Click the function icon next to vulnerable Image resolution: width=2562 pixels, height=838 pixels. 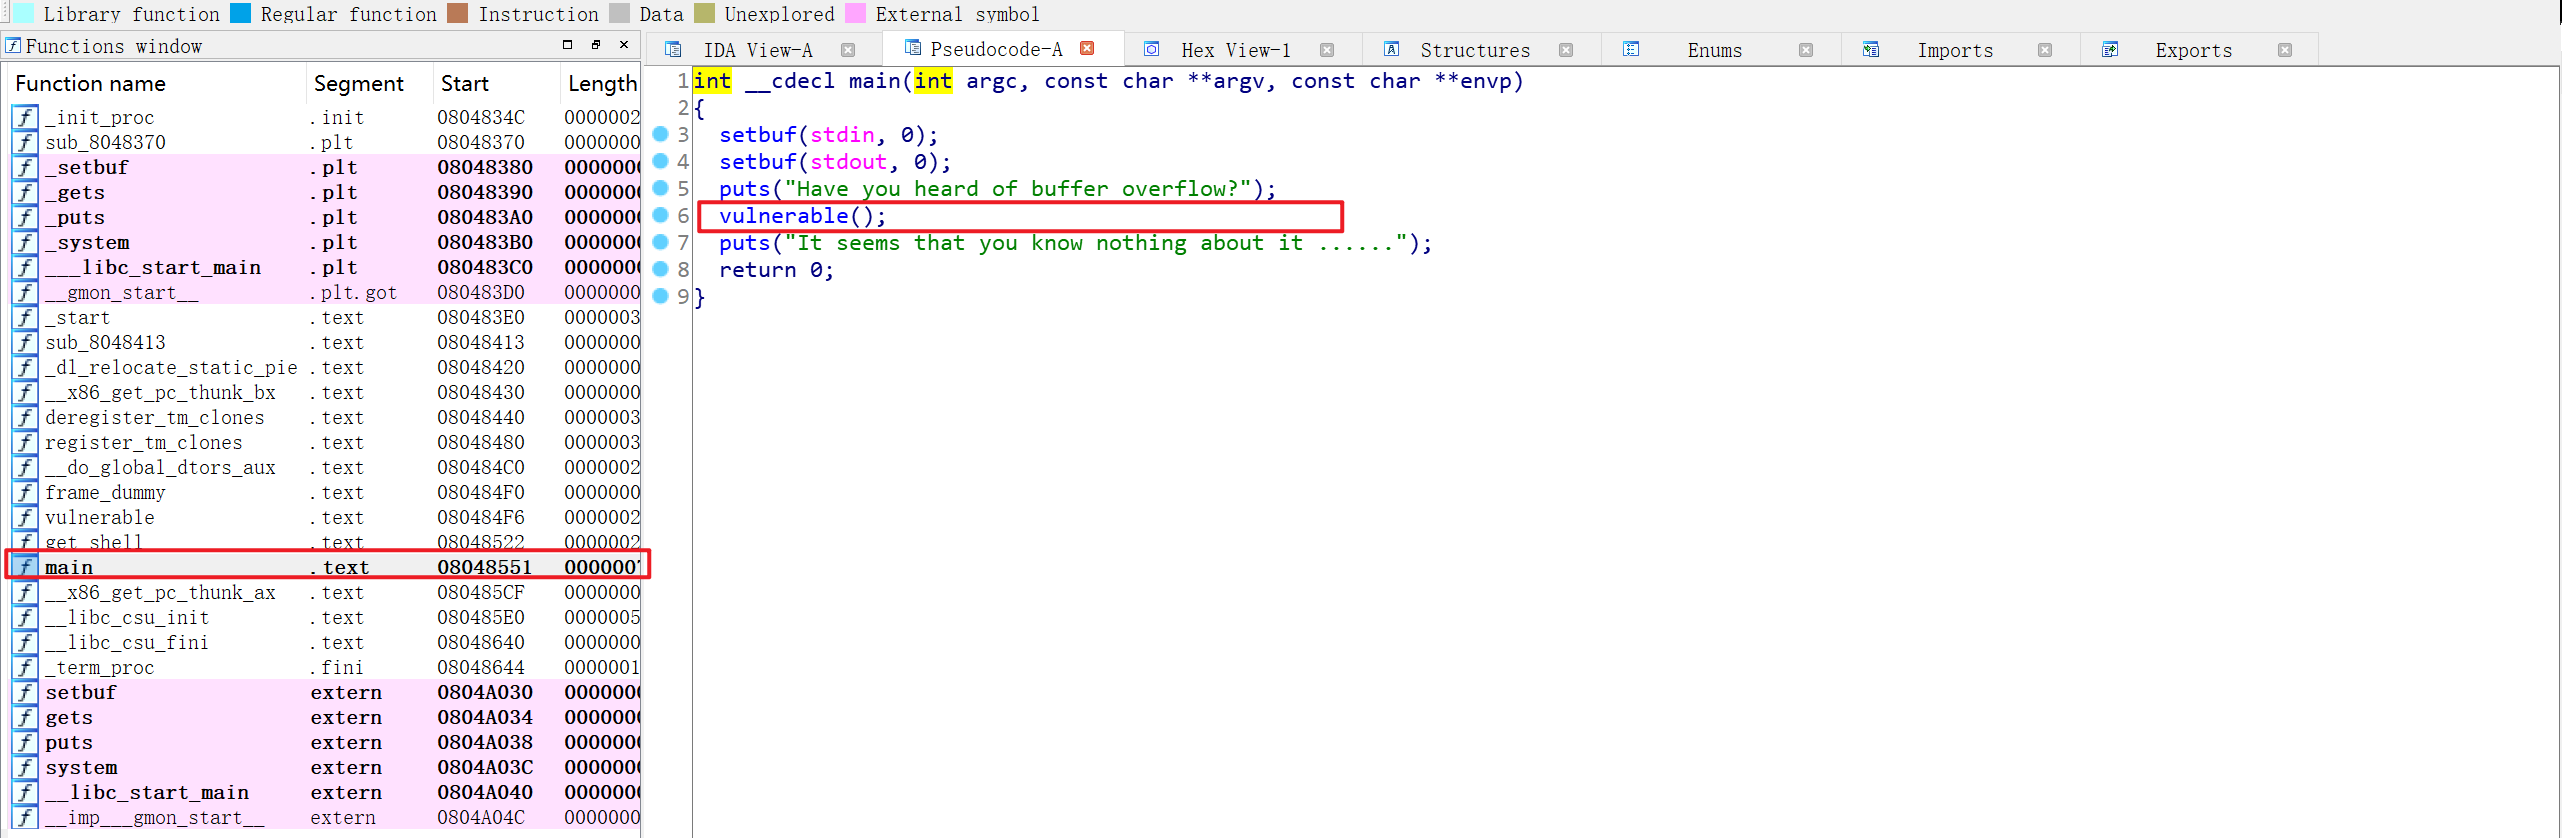point(25,517)
